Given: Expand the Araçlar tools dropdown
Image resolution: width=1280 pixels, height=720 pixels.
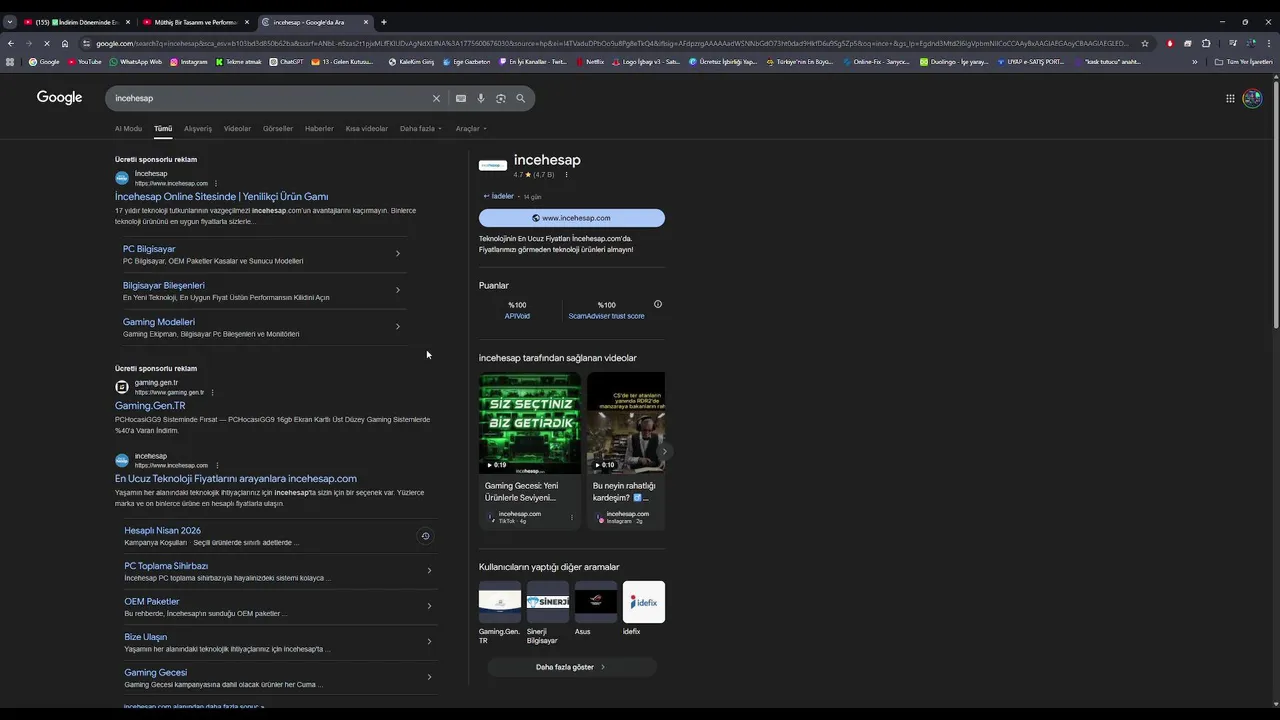Looking at the screenshot, I should (x=471, y=128).
